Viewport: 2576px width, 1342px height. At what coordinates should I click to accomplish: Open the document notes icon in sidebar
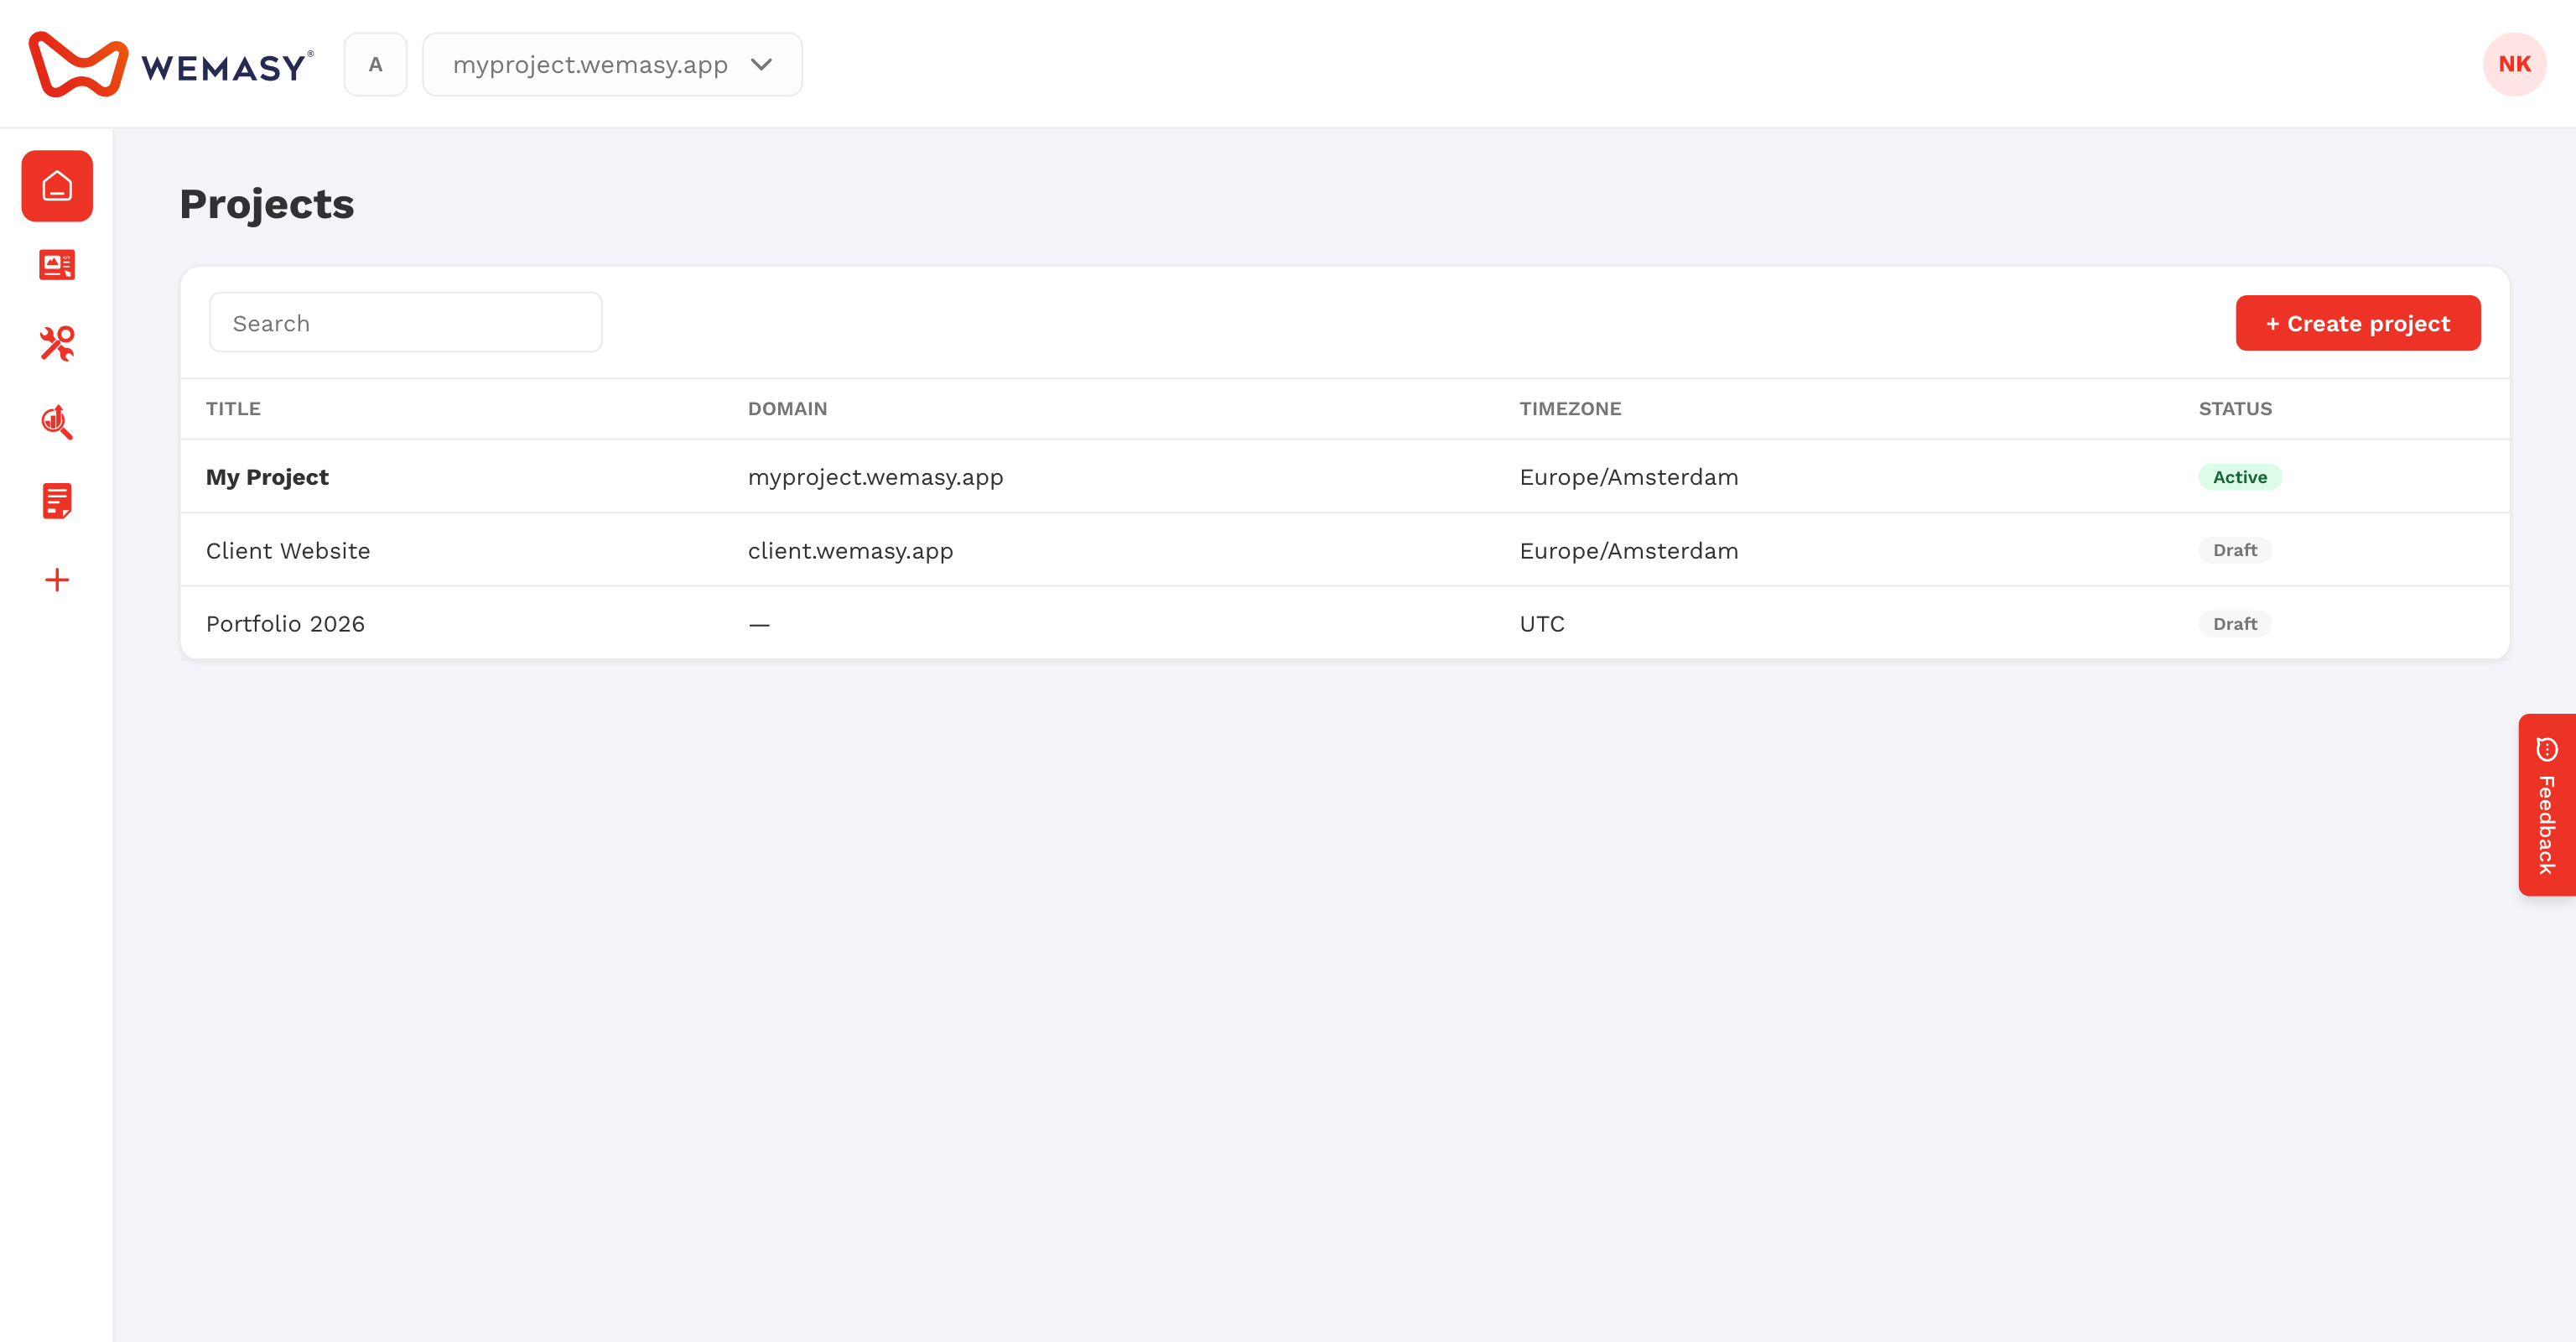(x=57, y=501)
